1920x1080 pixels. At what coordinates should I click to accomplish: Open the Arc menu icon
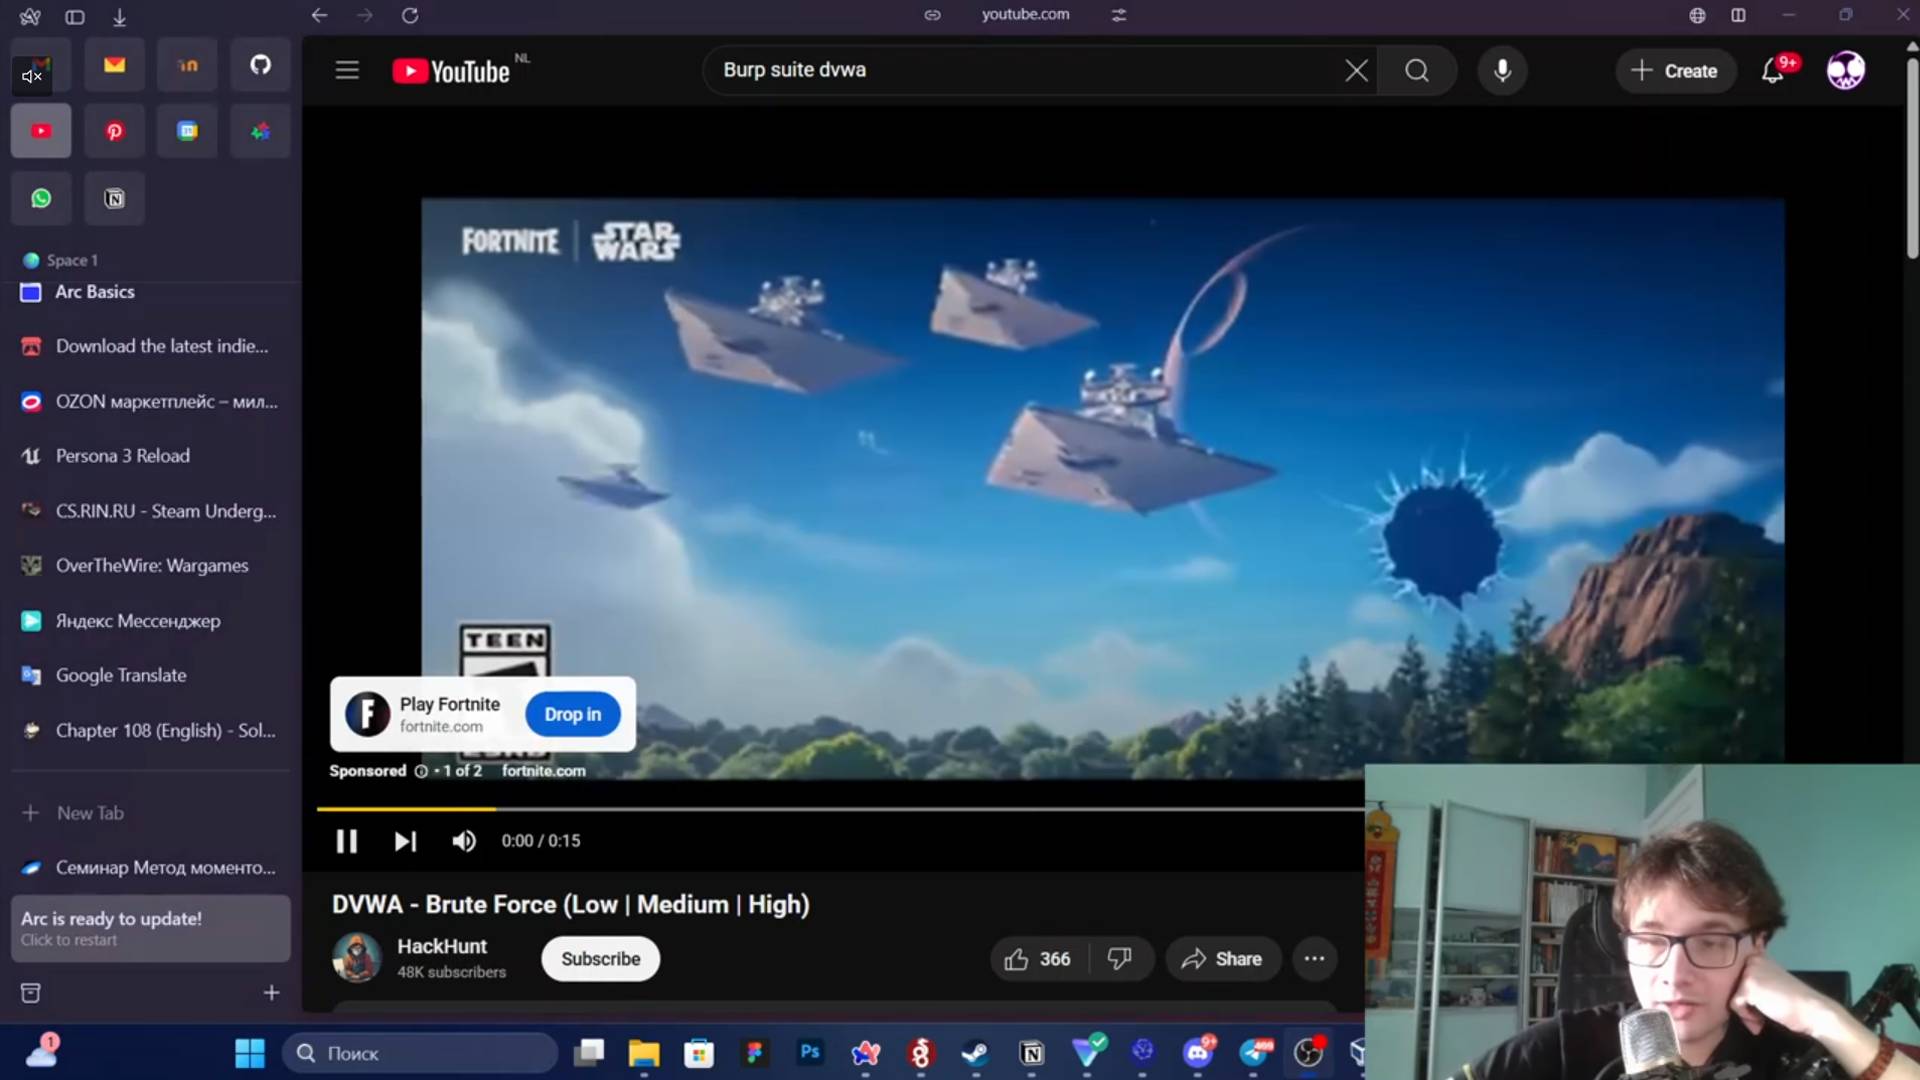click(x=30, y=16)
